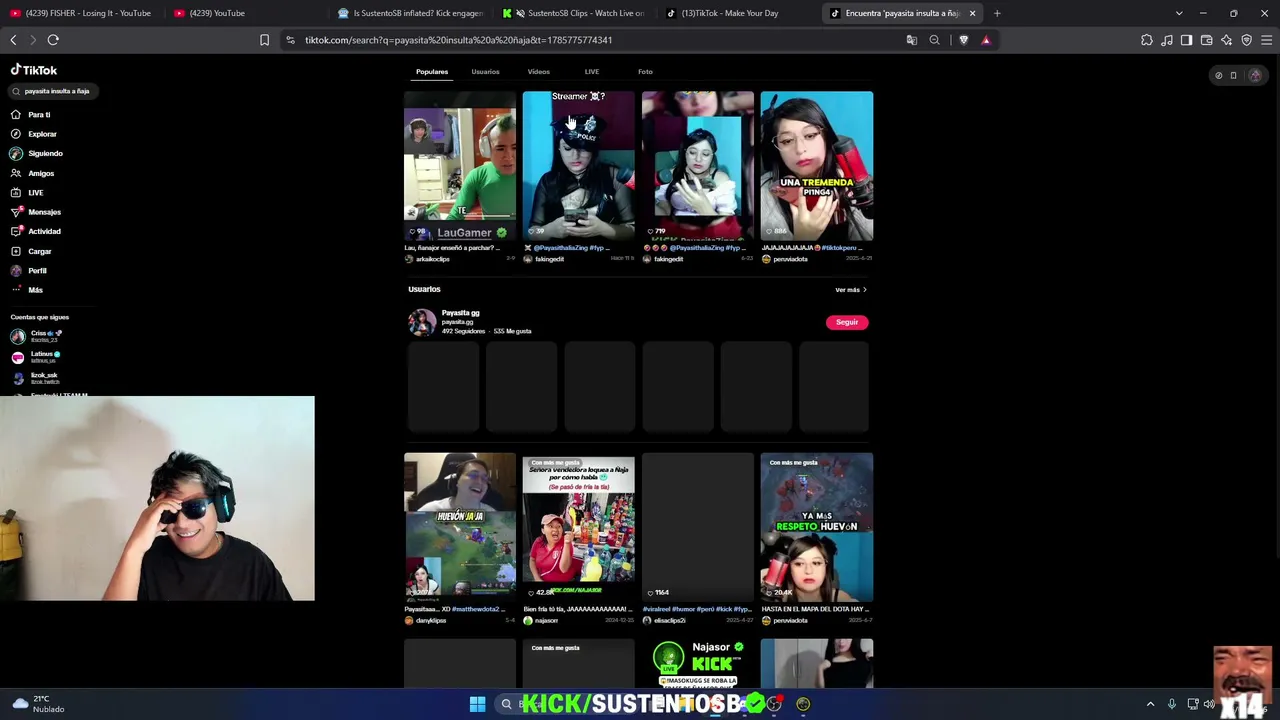This screenshot has width=1280, height=720.
Task: Play the Señora vendedora video thumbnail
Action: click(578, 527)
